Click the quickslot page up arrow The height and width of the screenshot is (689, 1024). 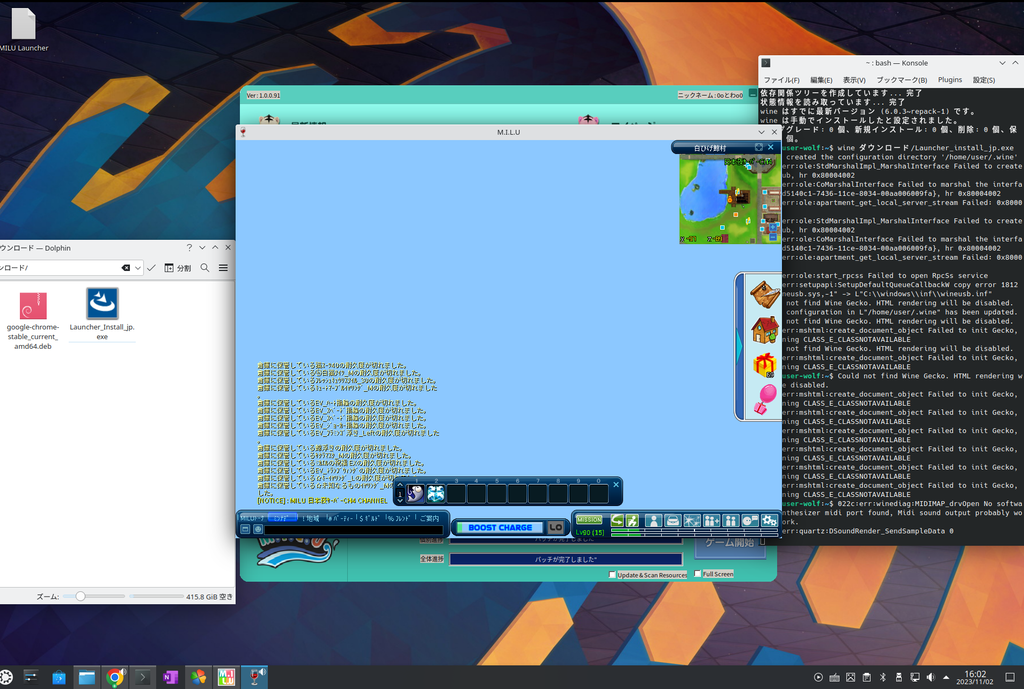400,485
